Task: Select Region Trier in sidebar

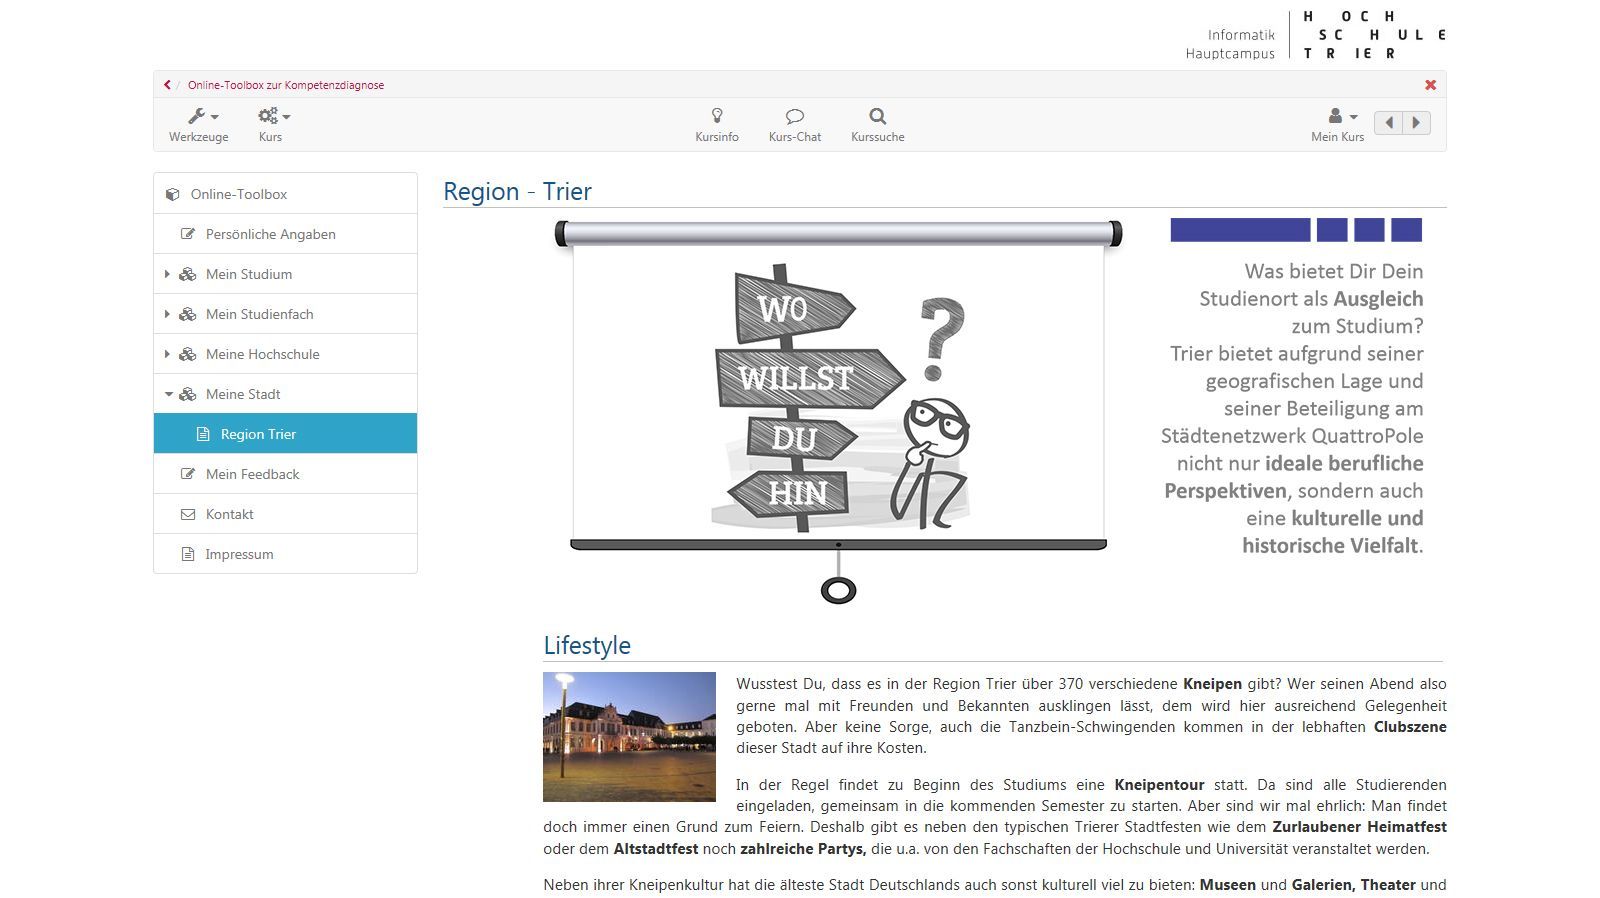Action: (258, 434)
